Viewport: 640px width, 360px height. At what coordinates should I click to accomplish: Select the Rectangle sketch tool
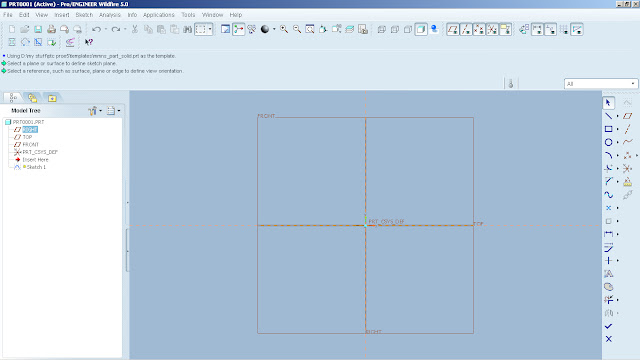coord(608,129)
